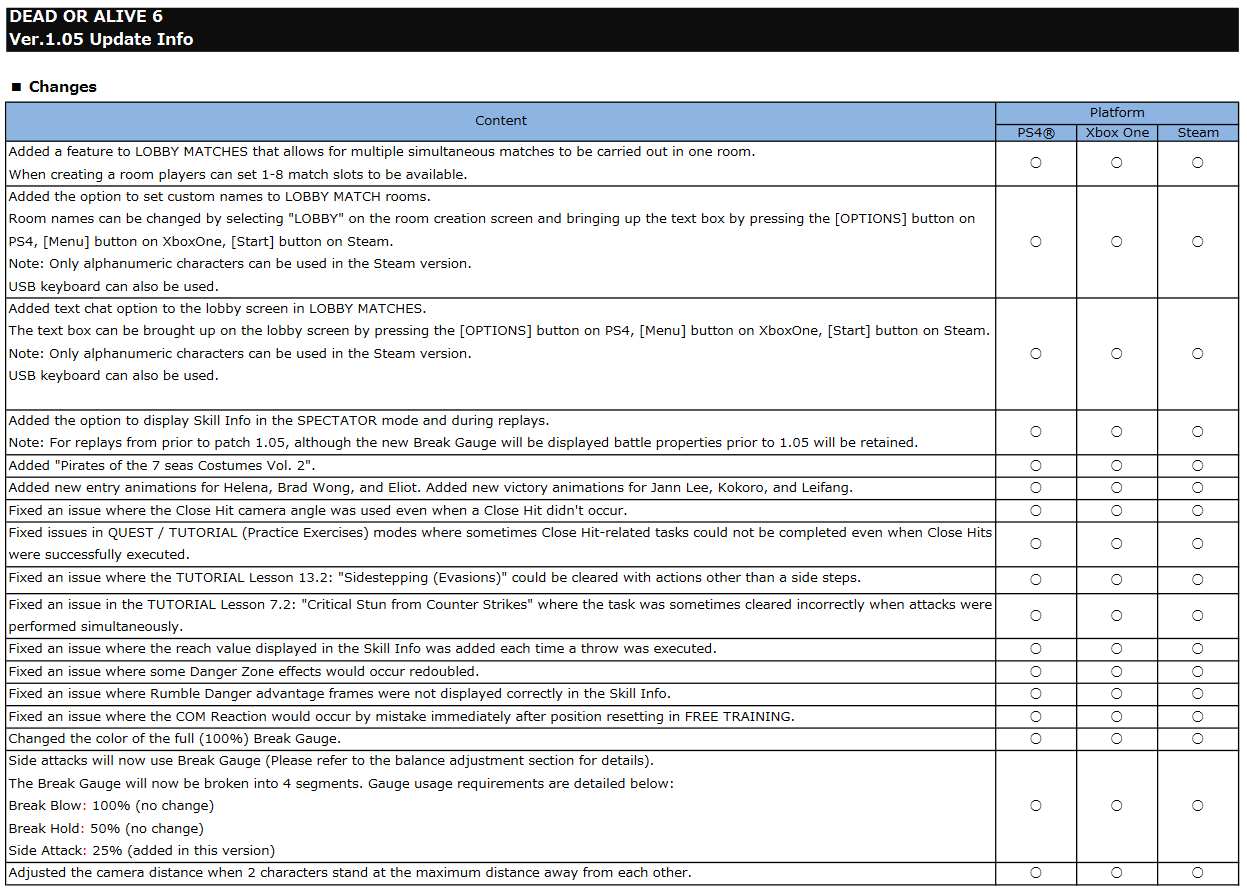Click the "Side Attack: 25%" line

141,851
